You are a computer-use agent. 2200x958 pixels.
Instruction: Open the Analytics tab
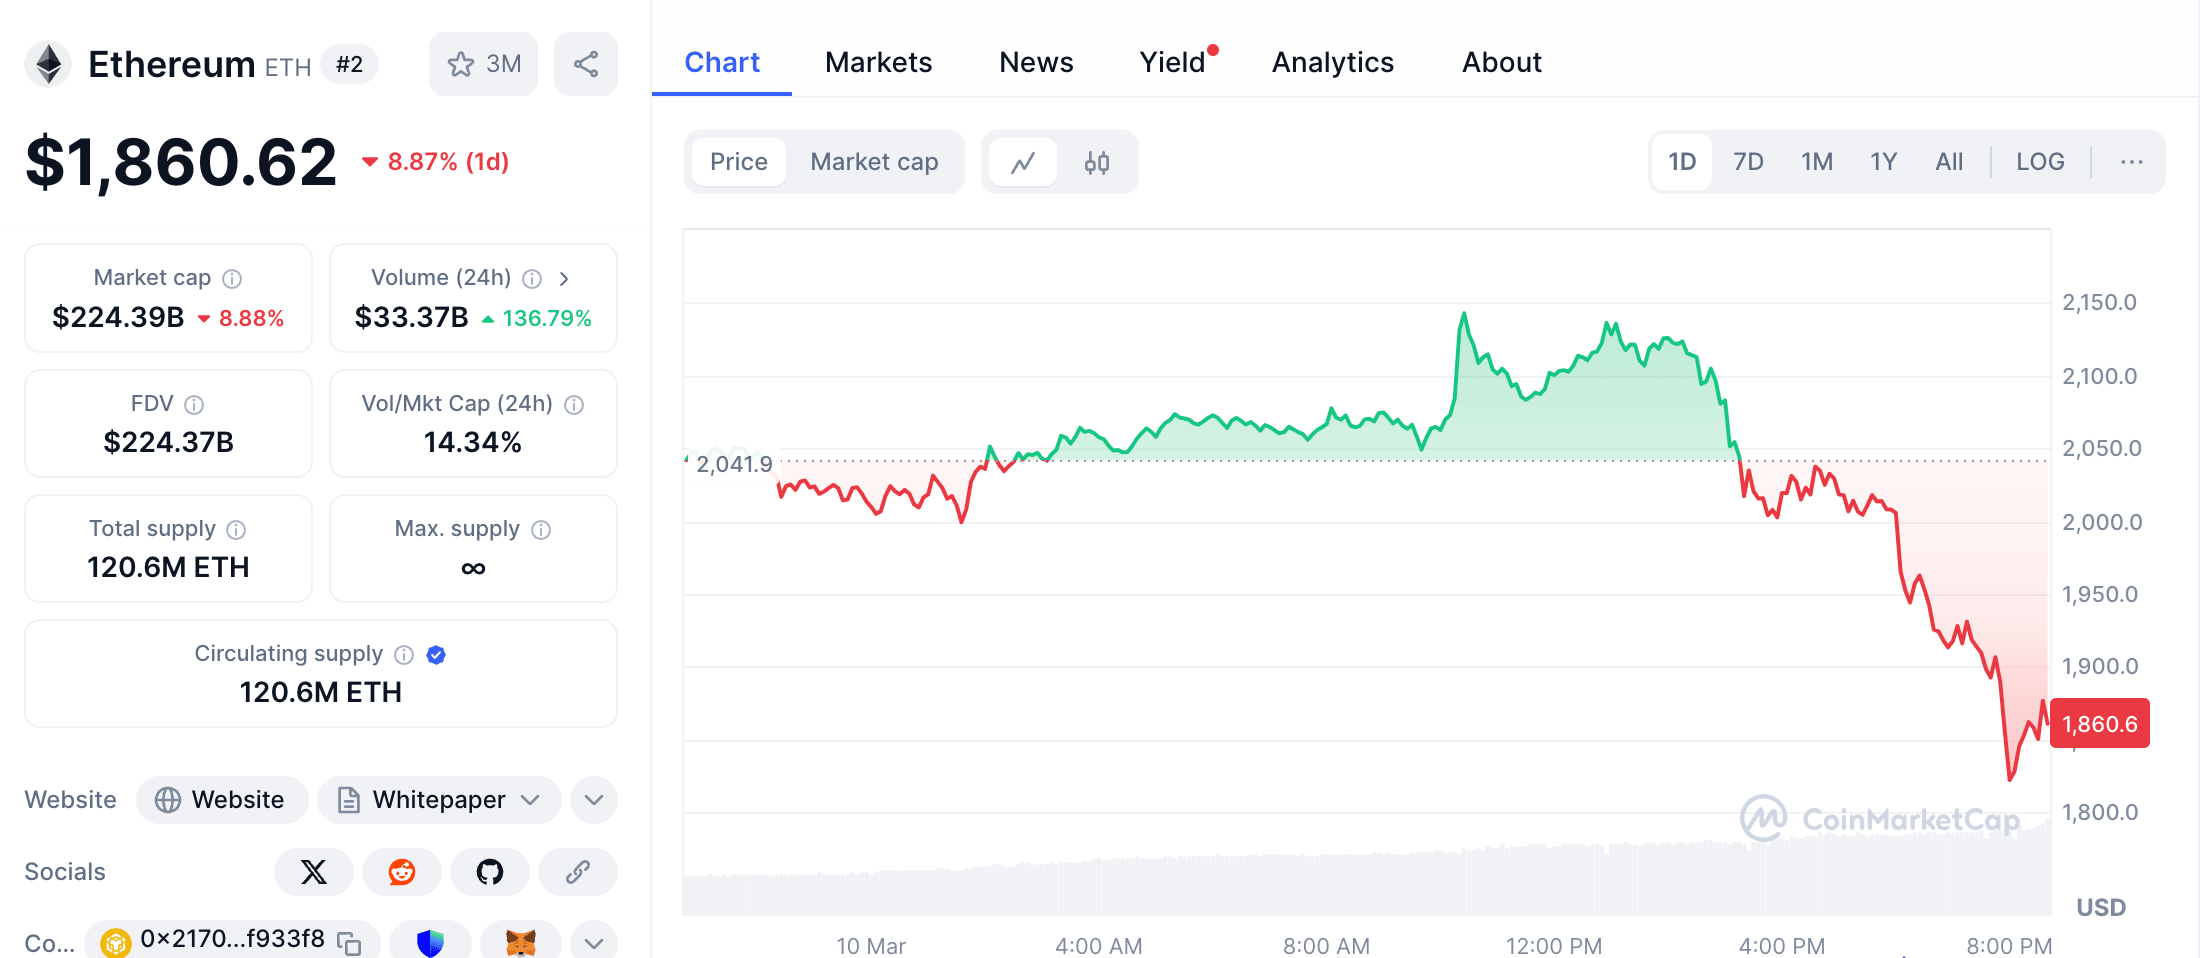1332,62
